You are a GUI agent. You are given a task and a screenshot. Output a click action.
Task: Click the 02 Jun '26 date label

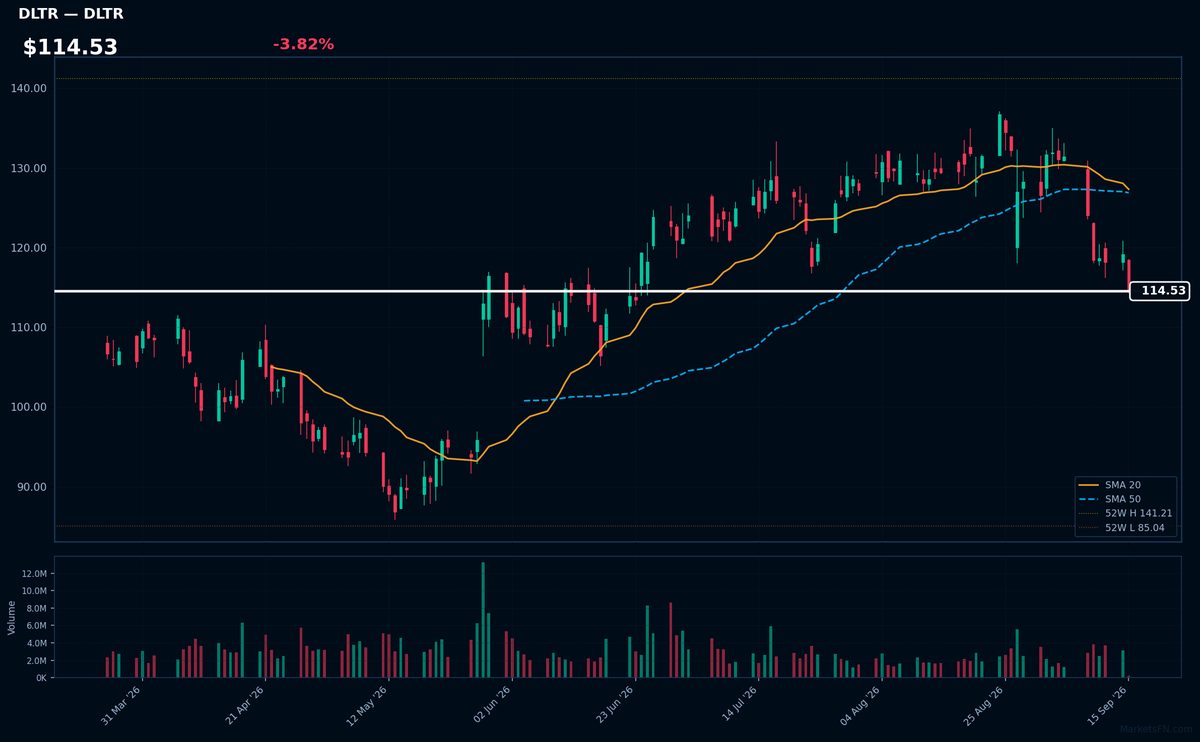[x=490, y=705]
